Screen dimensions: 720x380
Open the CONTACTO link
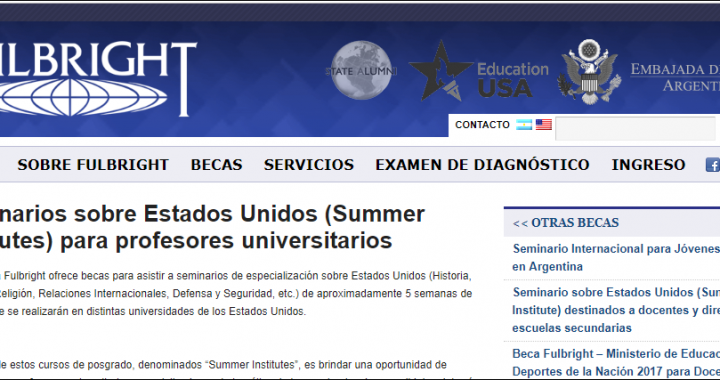(x=482, y=125)
